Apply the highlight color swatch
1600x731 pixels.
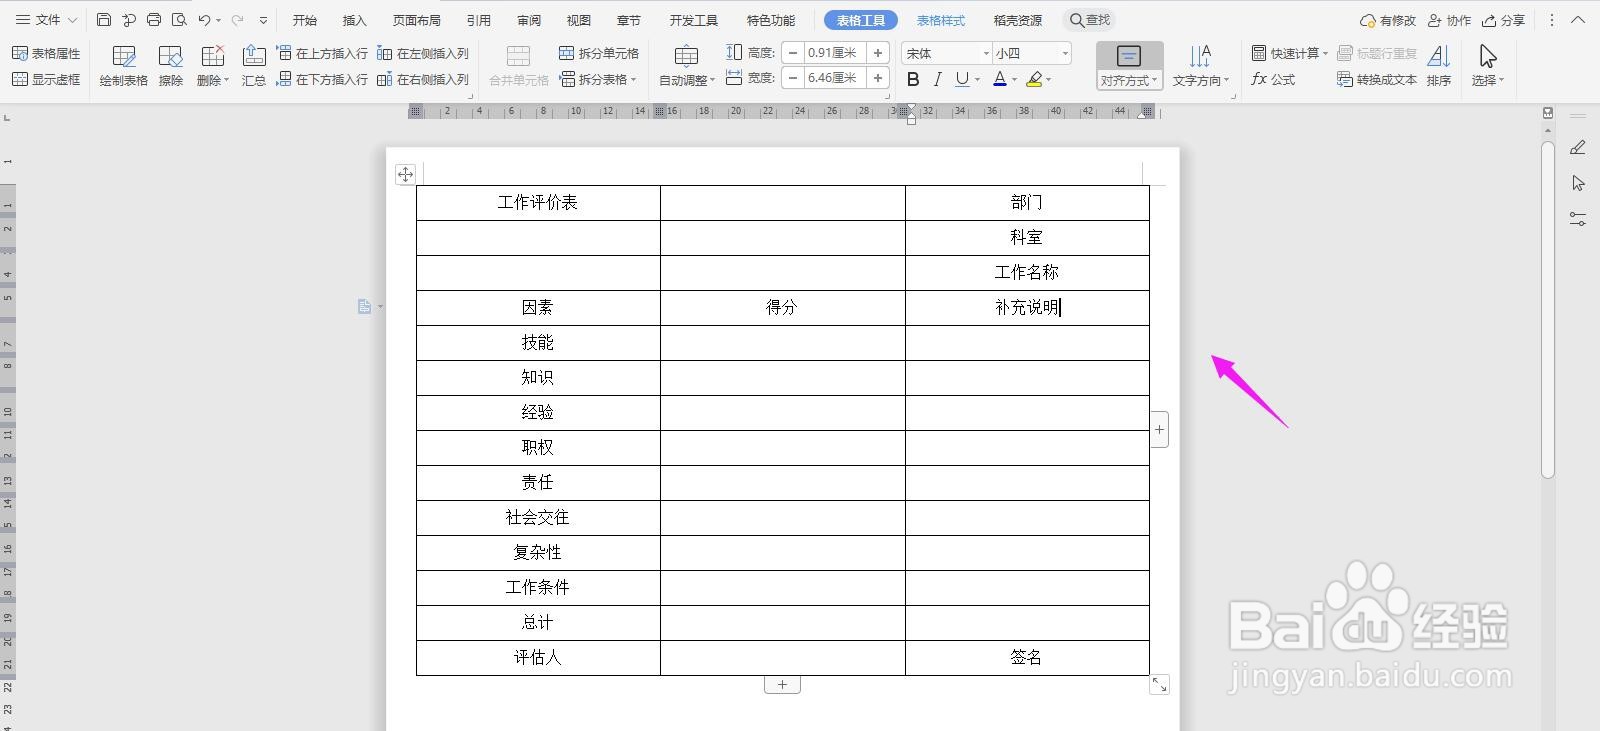(x=1034, y=79)
